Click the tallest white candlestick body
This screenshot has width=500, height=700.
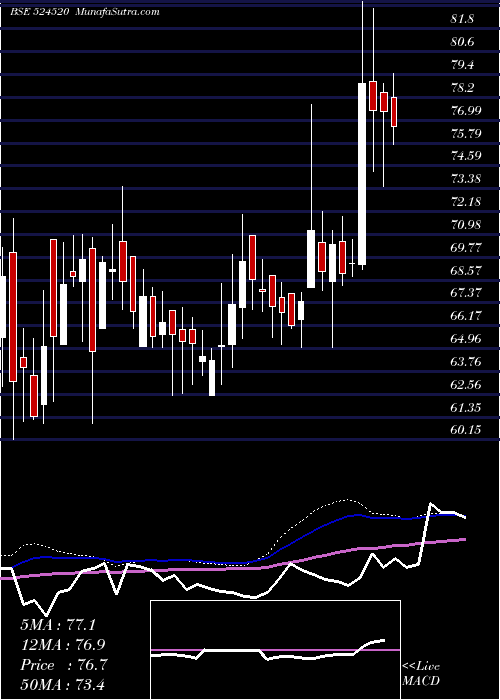(362, 174)
